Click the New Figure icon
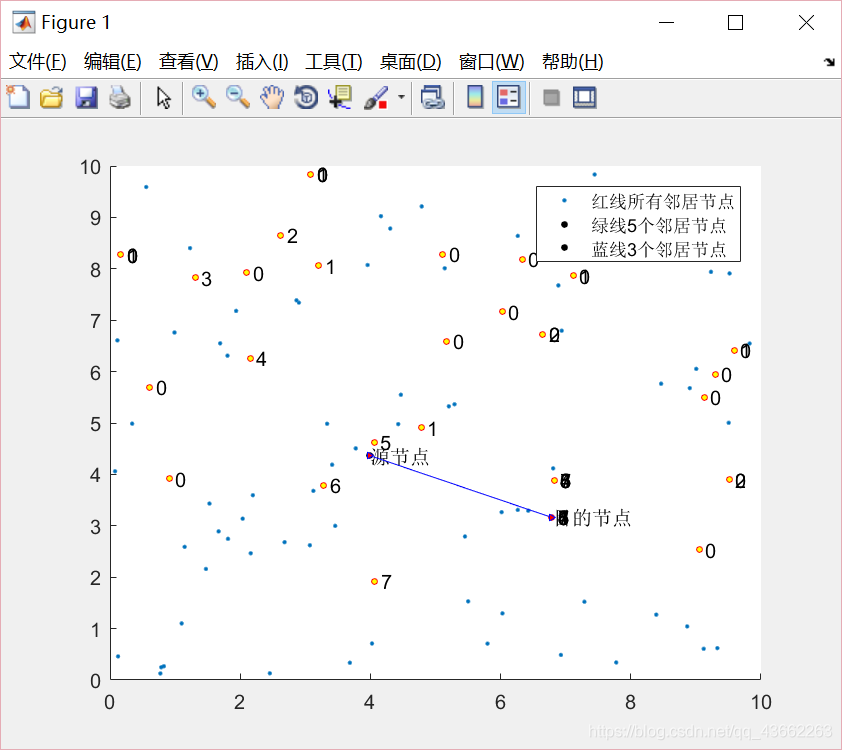 (x=18, y=98)
